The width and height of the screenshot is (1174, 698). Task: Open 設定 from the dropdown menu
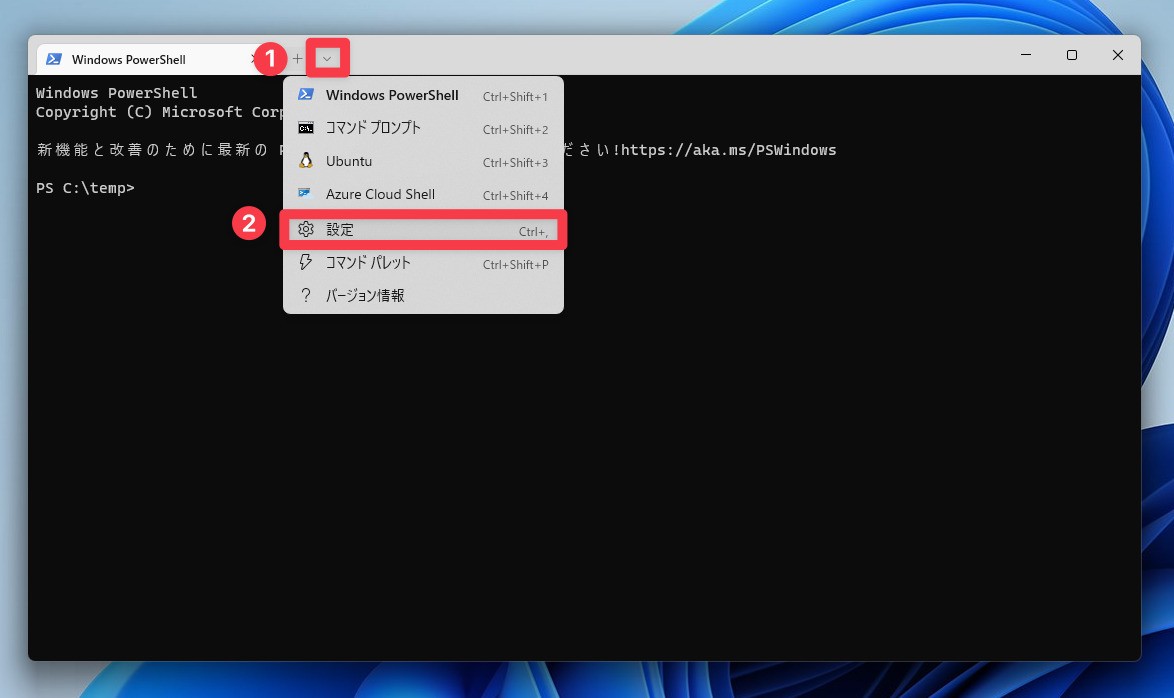[423, 230]
